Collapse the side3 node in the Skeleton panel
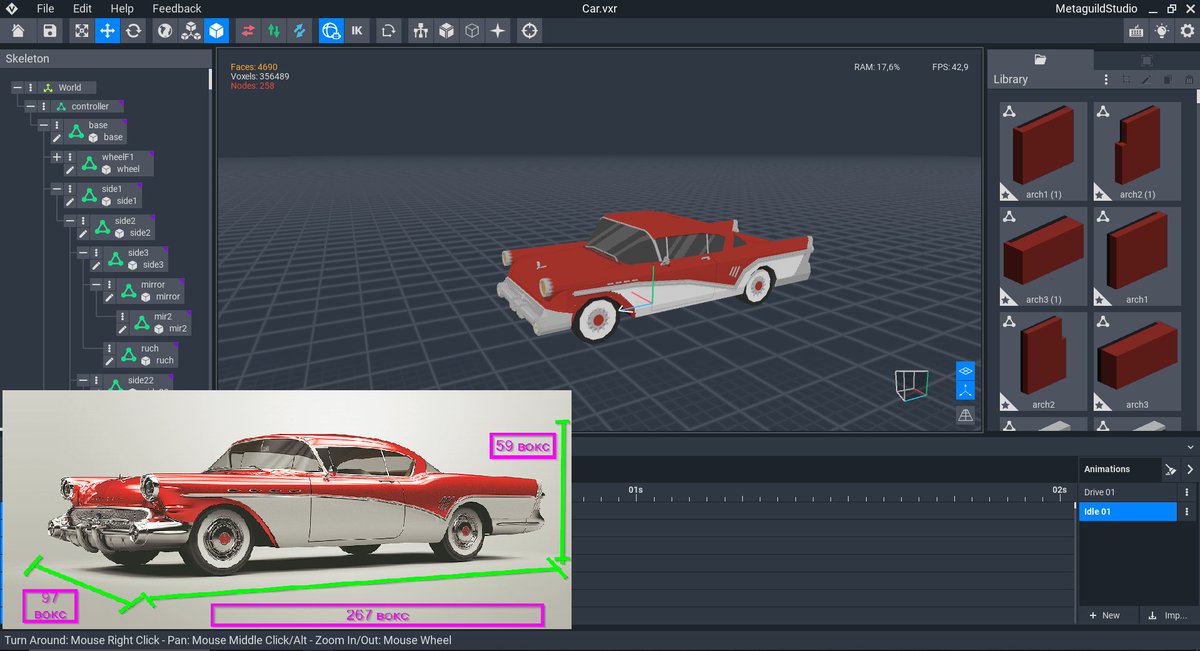This screenshot has width=1200, height=651. point(82,253)
